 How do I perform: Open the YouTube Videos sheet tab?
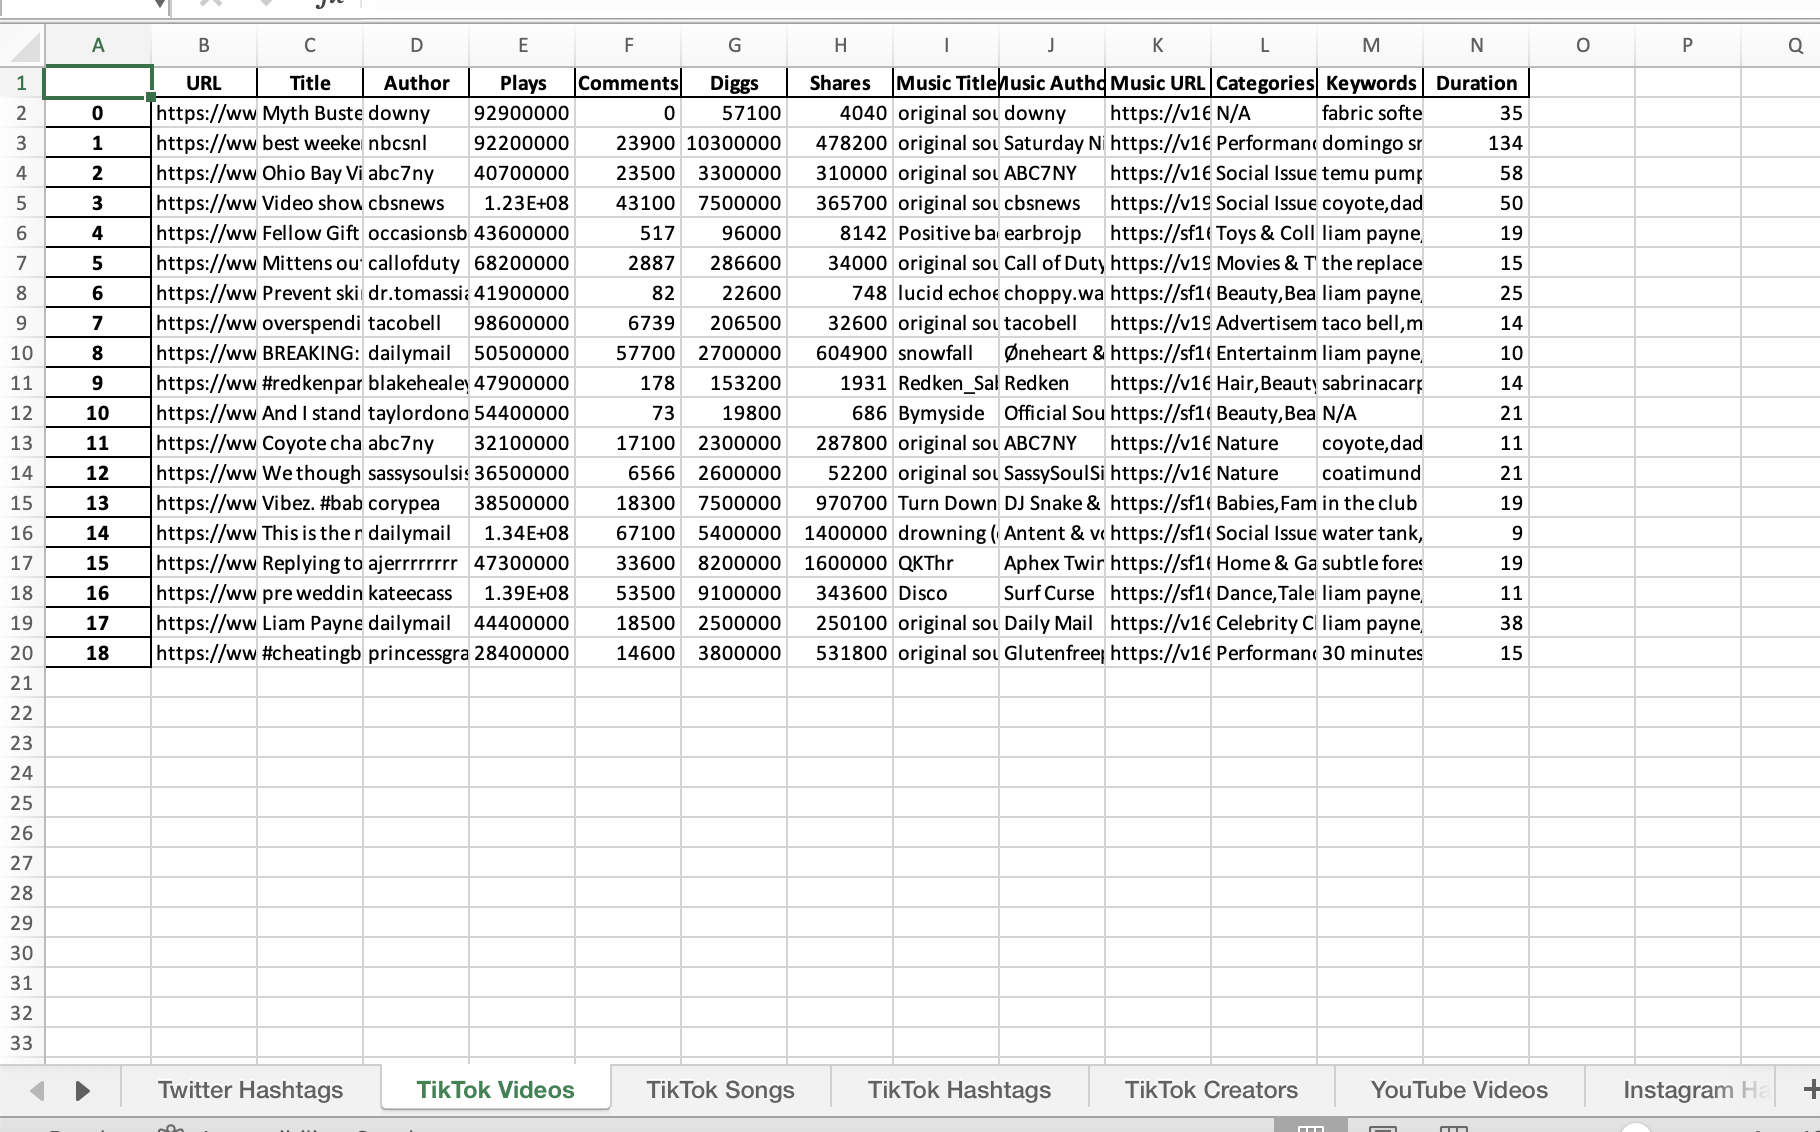click(x=1459, y=1089)
